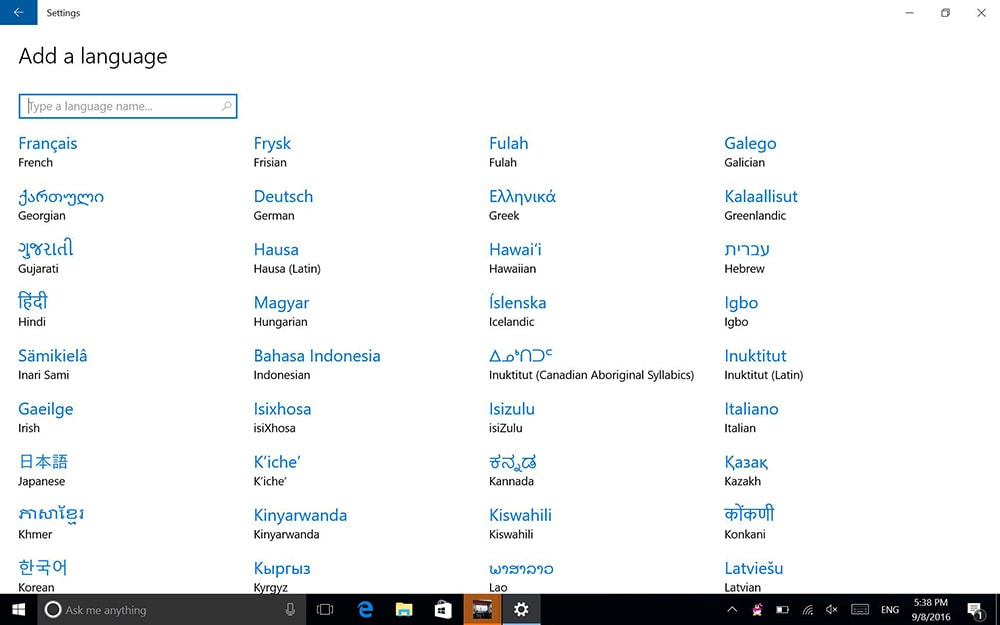
Task: Open the Windows Store taskbar icon
Action: pyautogui.click(x=443, y=609)
